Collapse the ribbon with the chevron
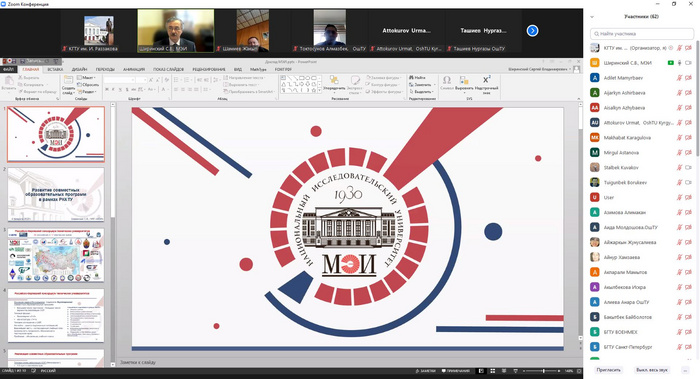 coord(579,99)
